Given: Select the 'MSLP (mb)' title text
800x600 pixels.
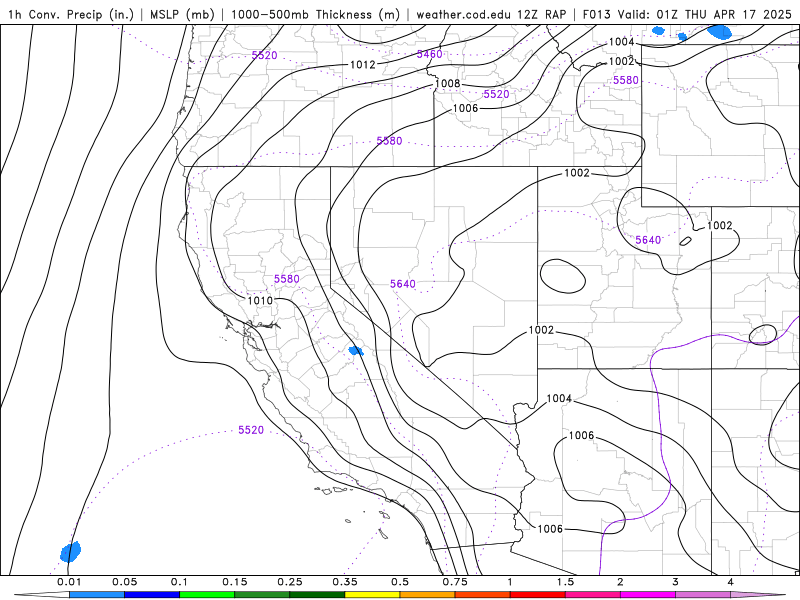Looking at the screenshot, I should click(182, 14).
